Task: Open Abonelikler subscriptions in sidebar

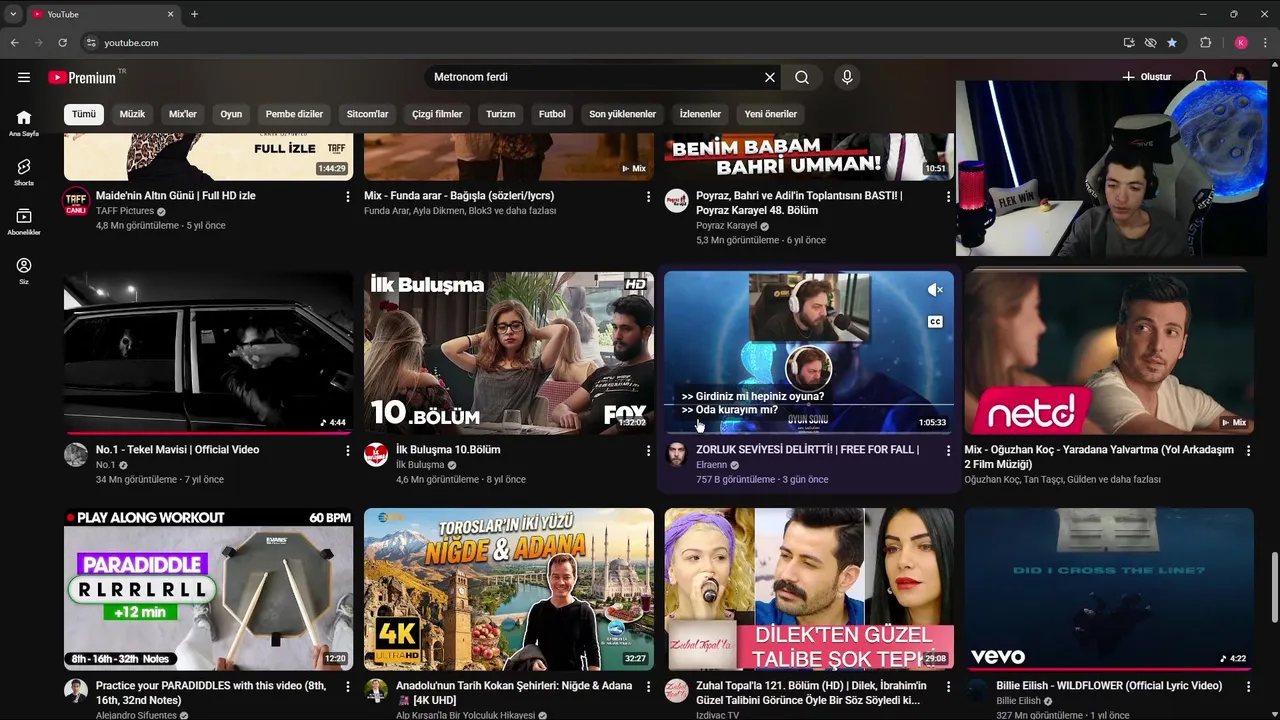Action: click(24, 222)
